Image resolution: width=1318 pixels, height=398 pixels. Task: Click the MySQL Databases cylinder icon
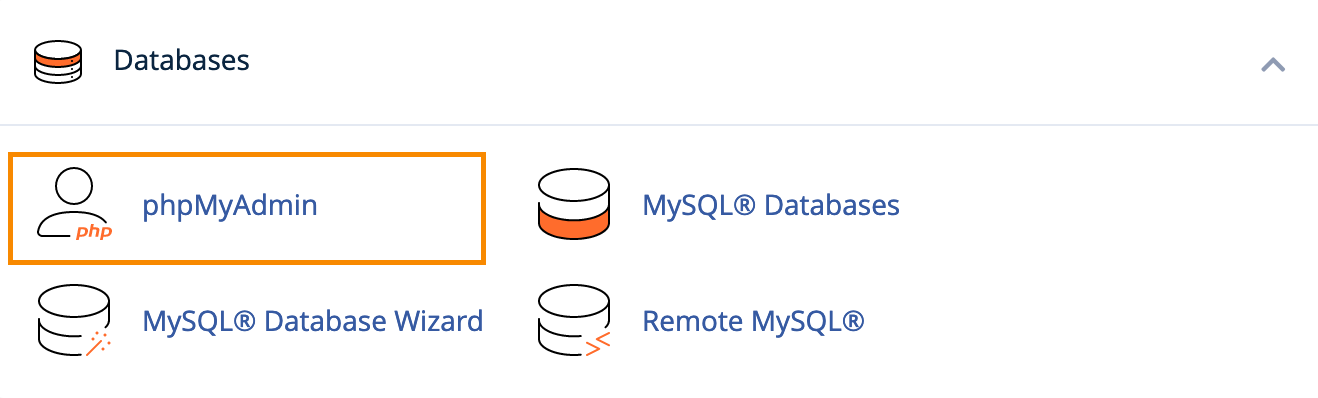(x=573, y=204)
